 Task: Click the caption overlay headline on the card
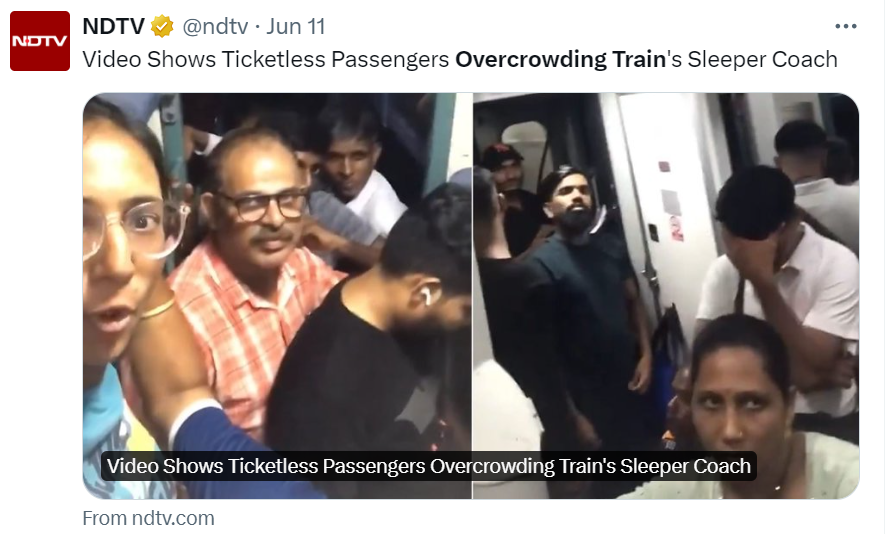(429, 466)
